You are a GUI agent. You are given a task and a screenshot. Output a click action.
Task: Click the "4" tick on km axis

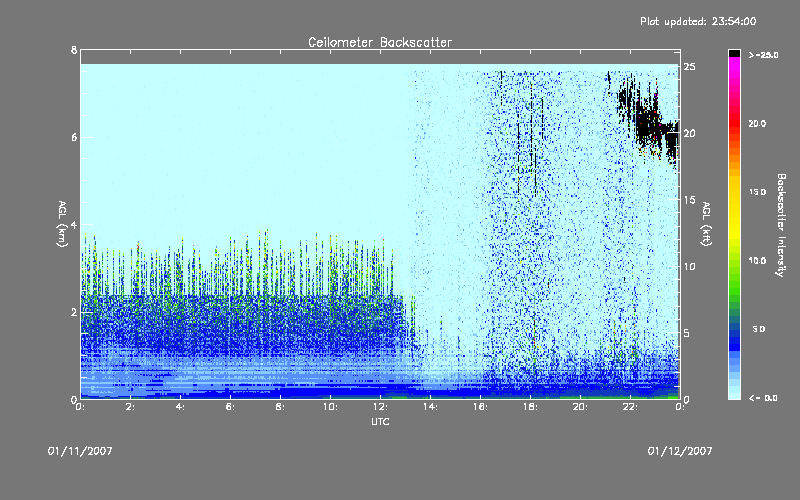point(74,224)
